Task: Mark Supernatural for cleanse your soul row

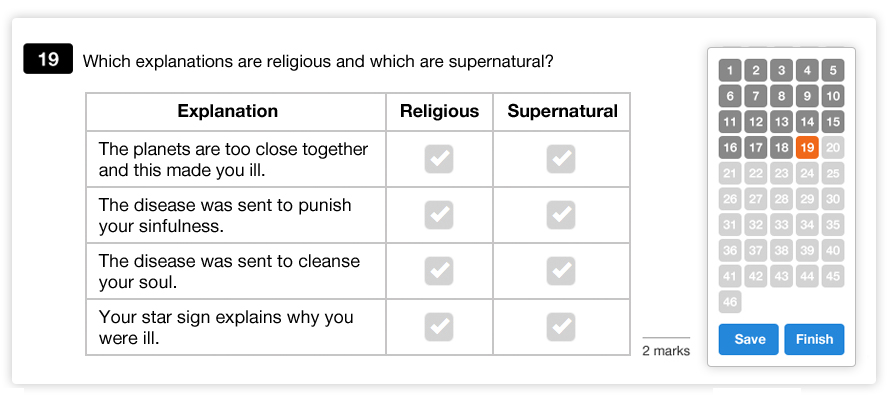Action: coord(561,271)
